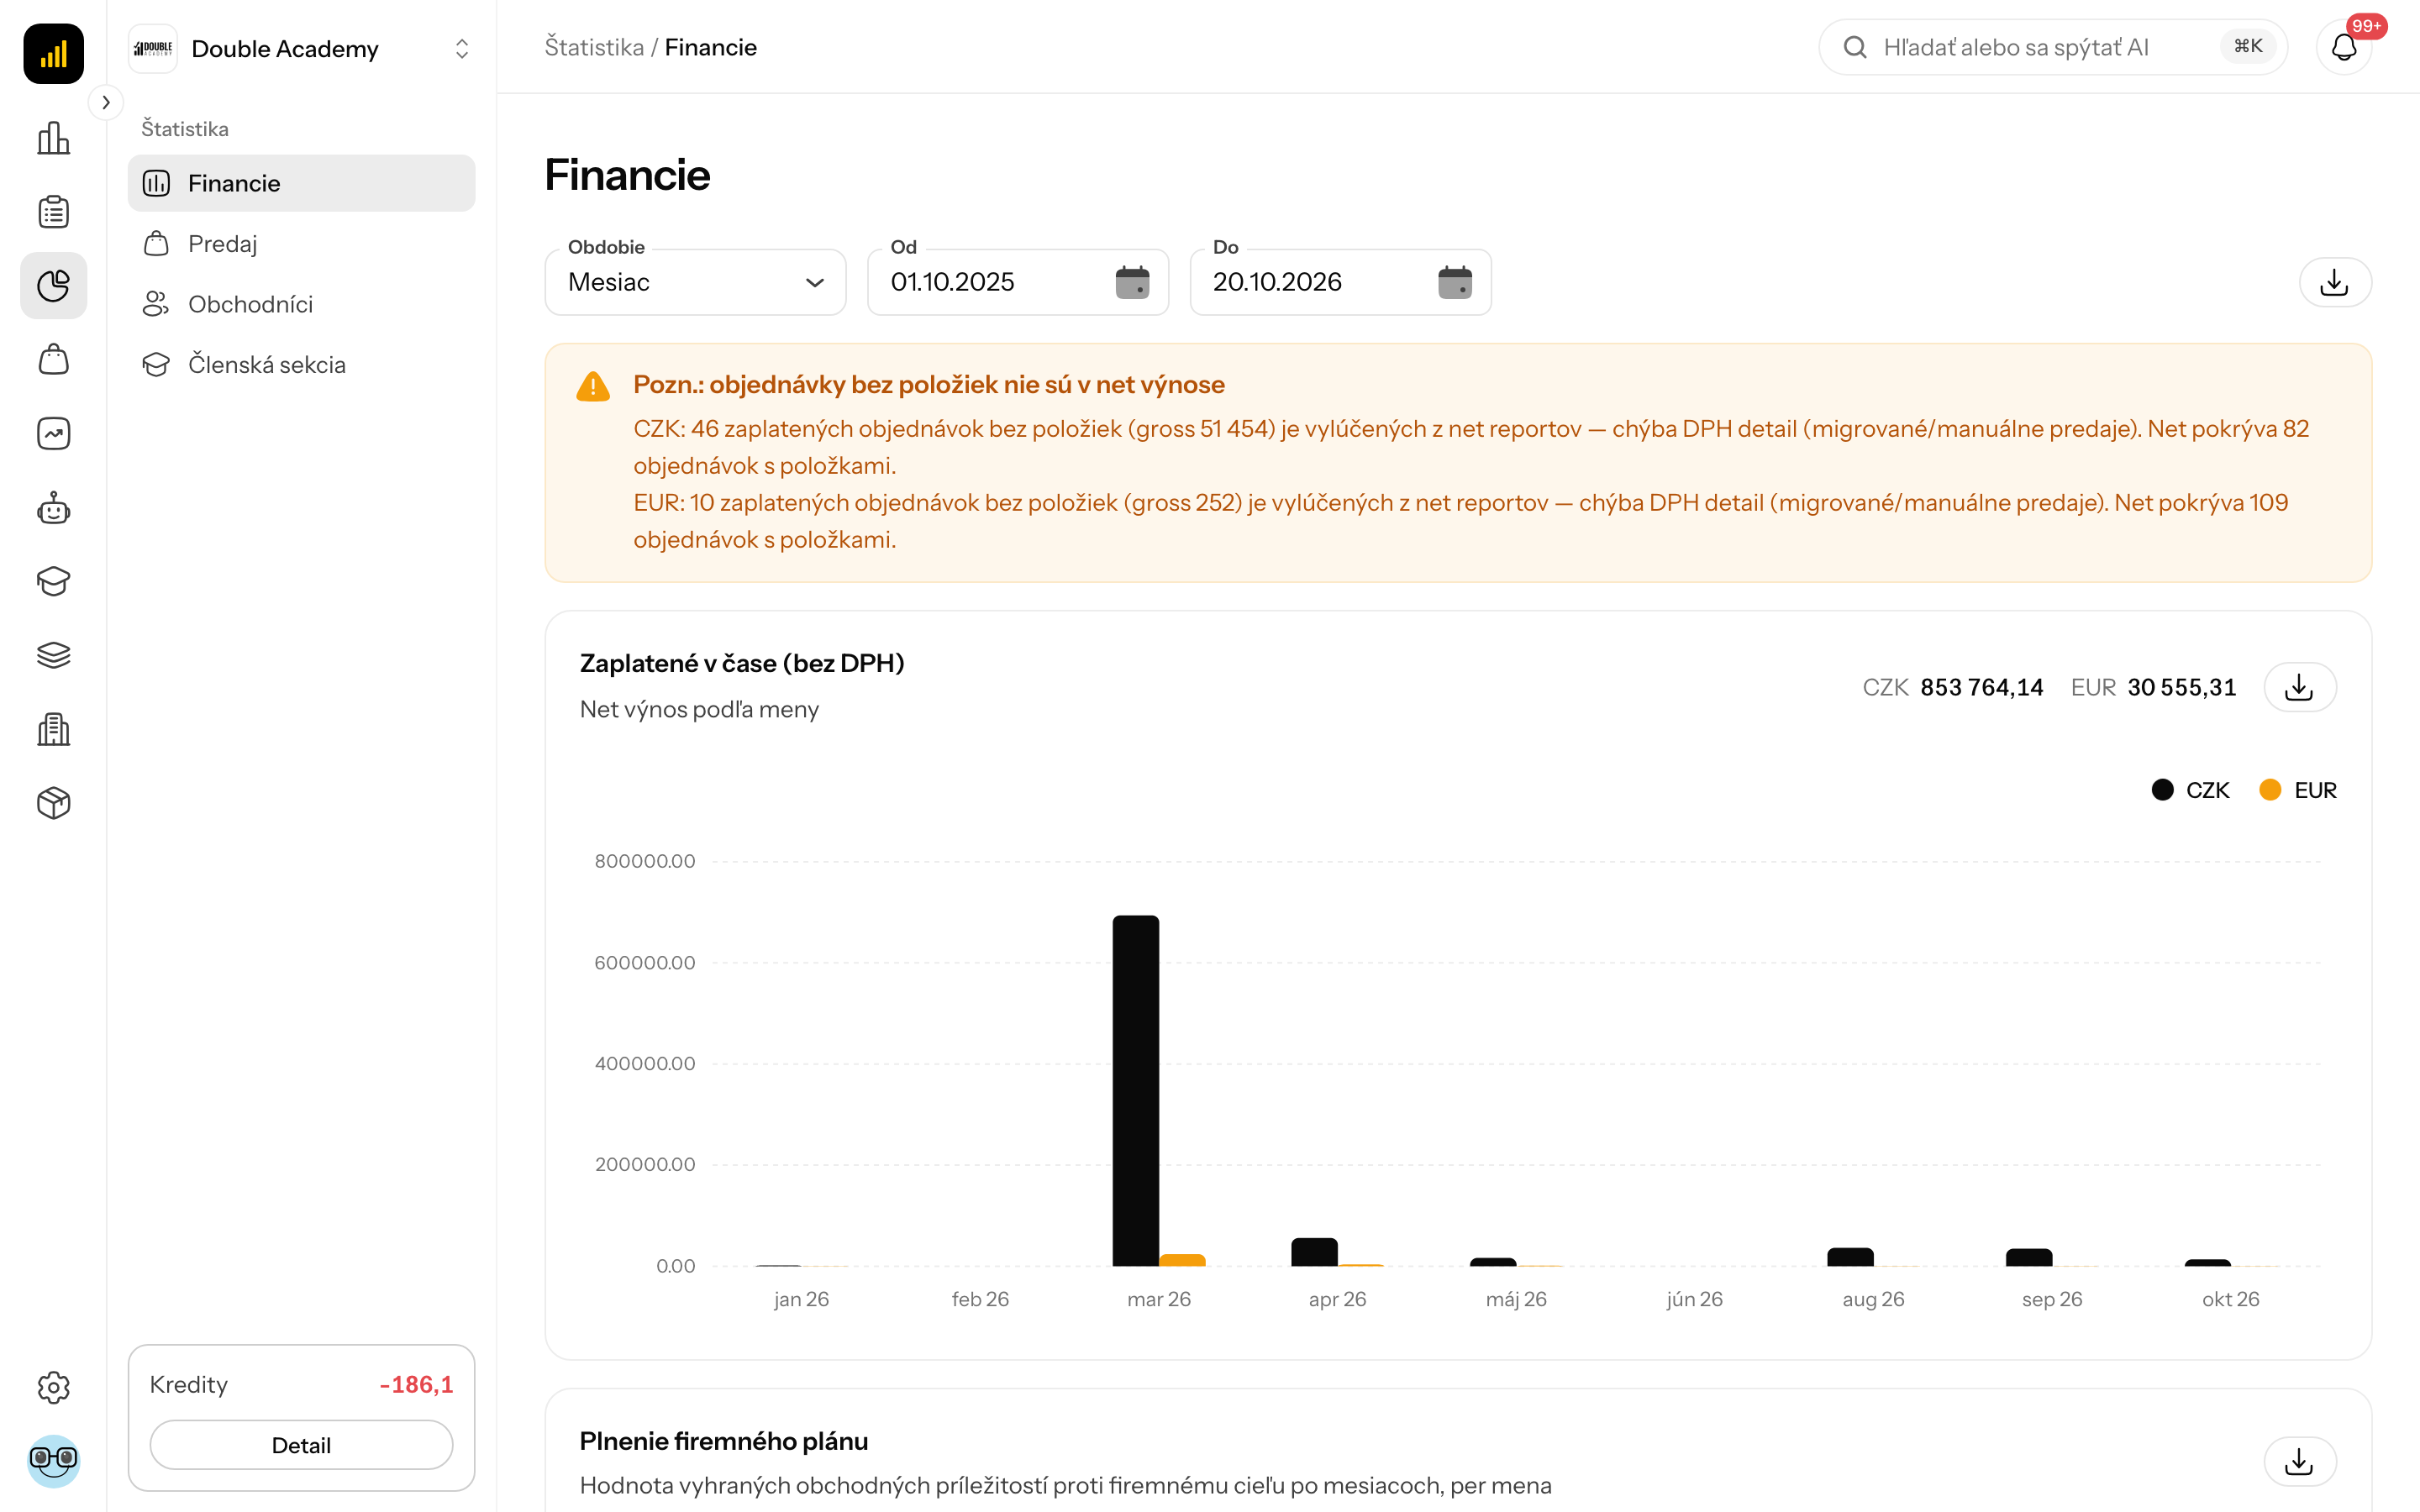The image size is (2420, 1512).
Task: Open the Double Academy workspace switcher
Action: pos(301,49)
